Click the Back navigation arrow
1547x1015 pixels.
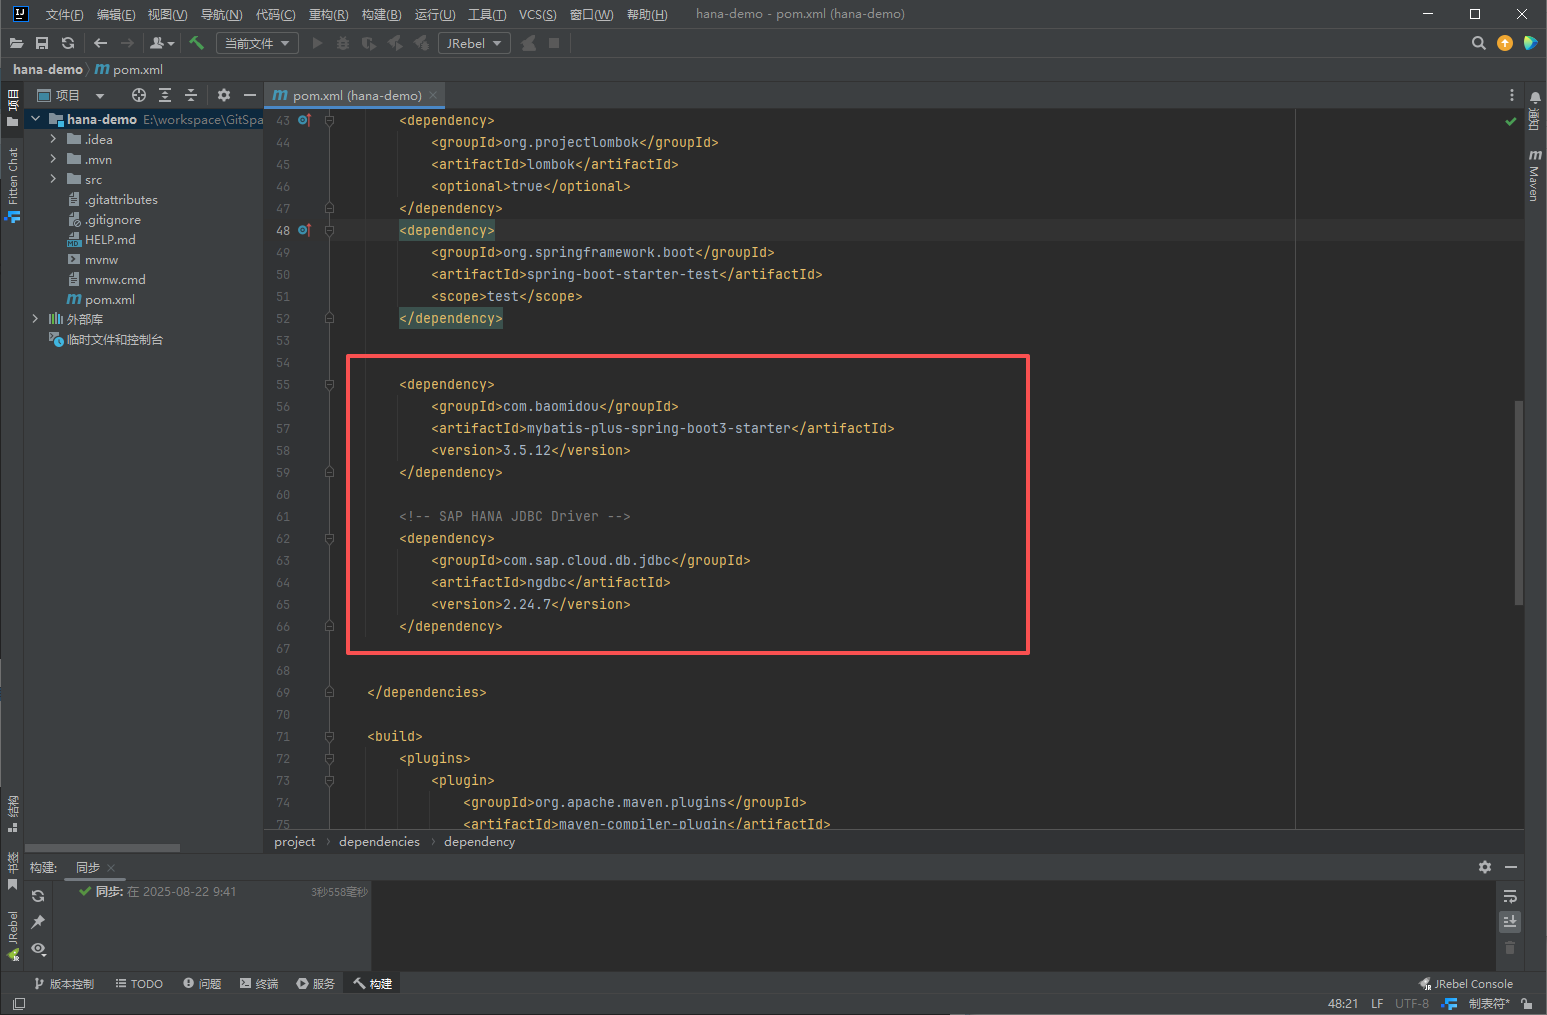[100, 43]
